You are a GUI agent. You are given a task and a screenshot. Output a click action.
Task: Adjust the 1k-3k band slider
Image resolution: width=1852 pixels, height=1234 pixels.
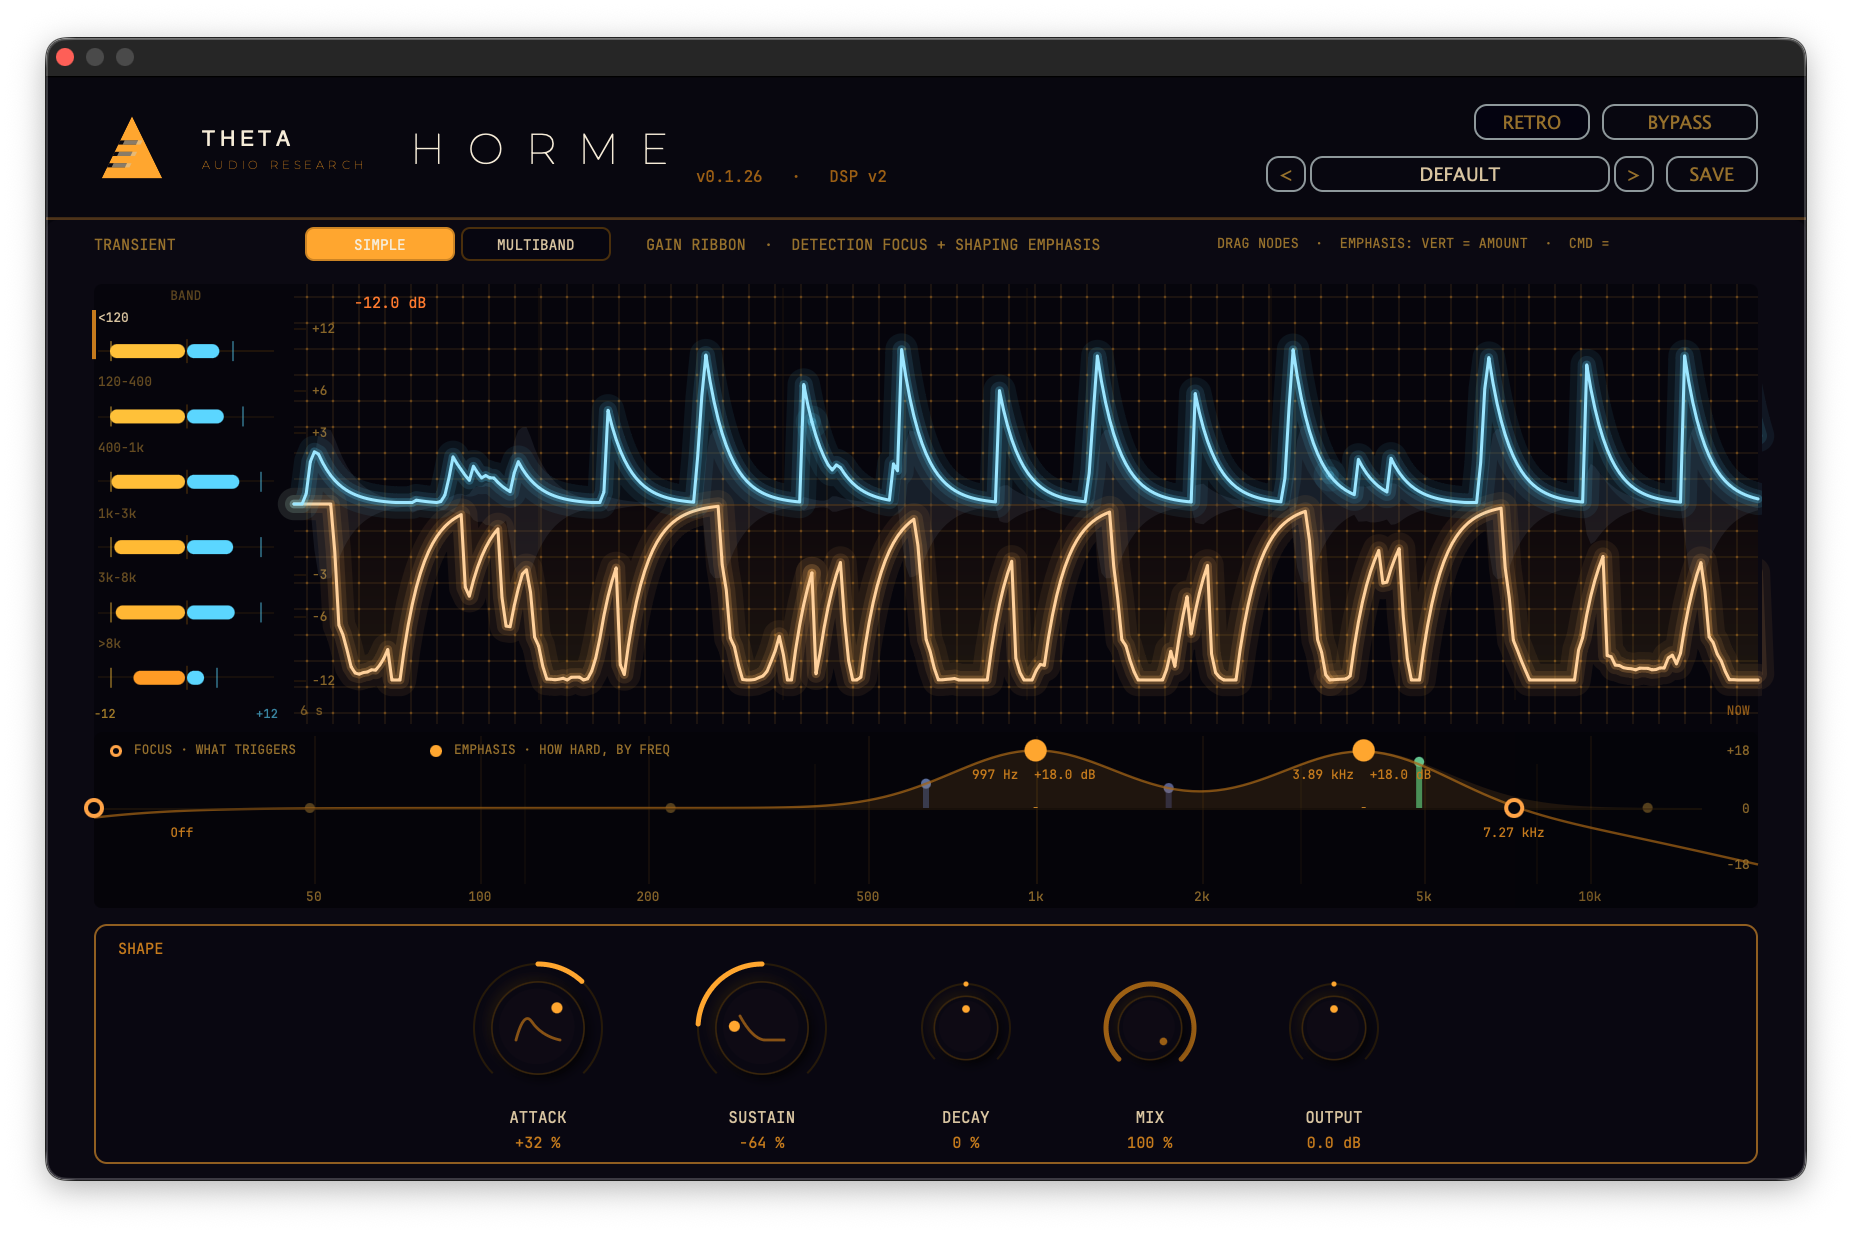(x=186, y=547)
